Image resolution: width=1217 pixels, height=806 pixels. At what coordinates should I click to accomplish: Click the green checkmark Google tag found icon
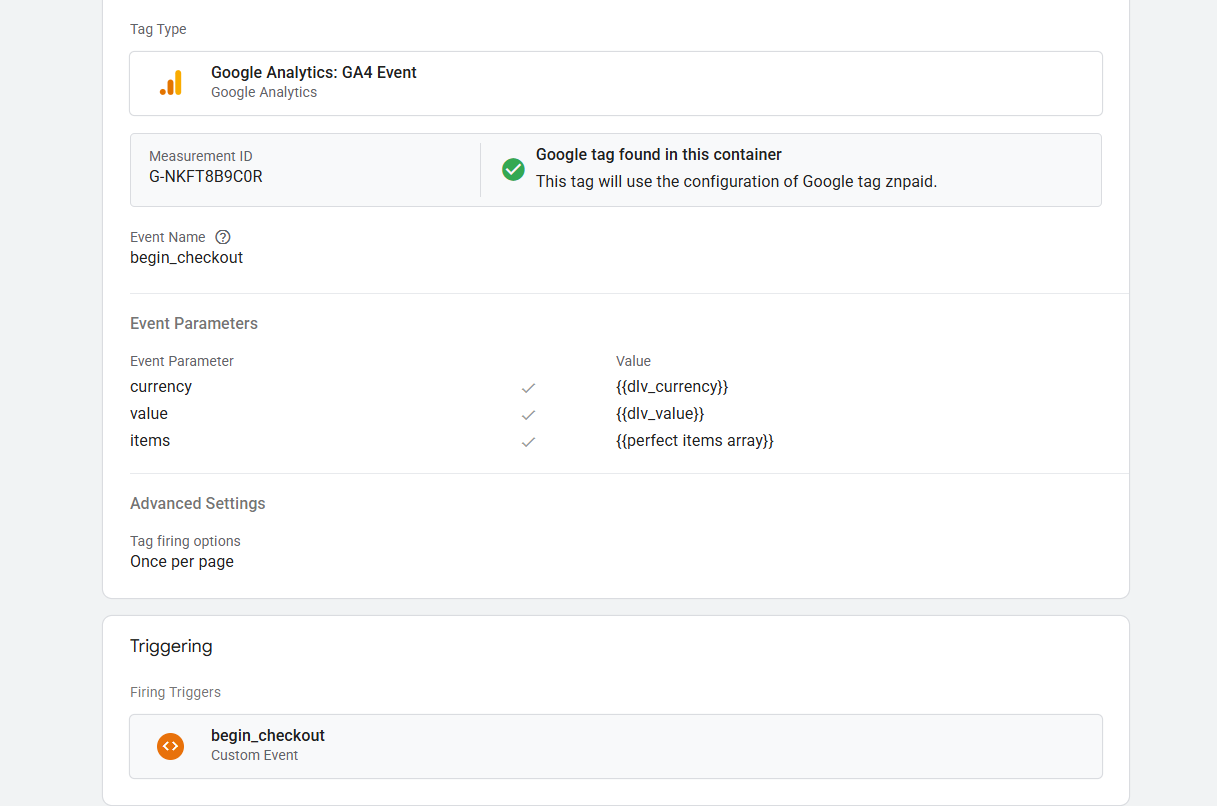tap(513, 169)
